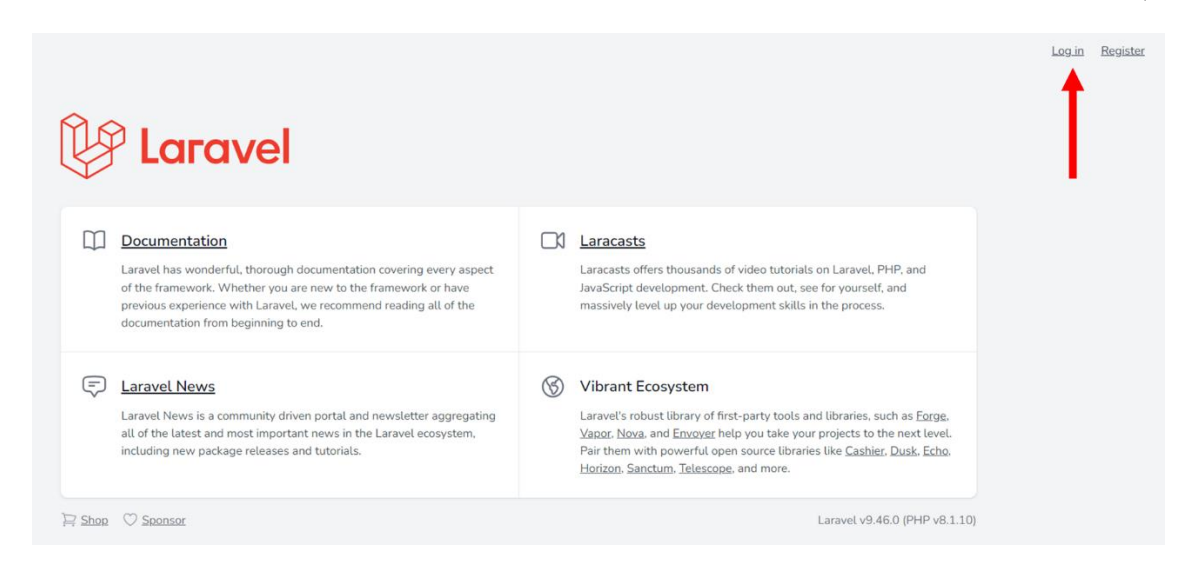1197x561 pixels.
Task: Follow the Forge link
Action: [x=931, y=416]
